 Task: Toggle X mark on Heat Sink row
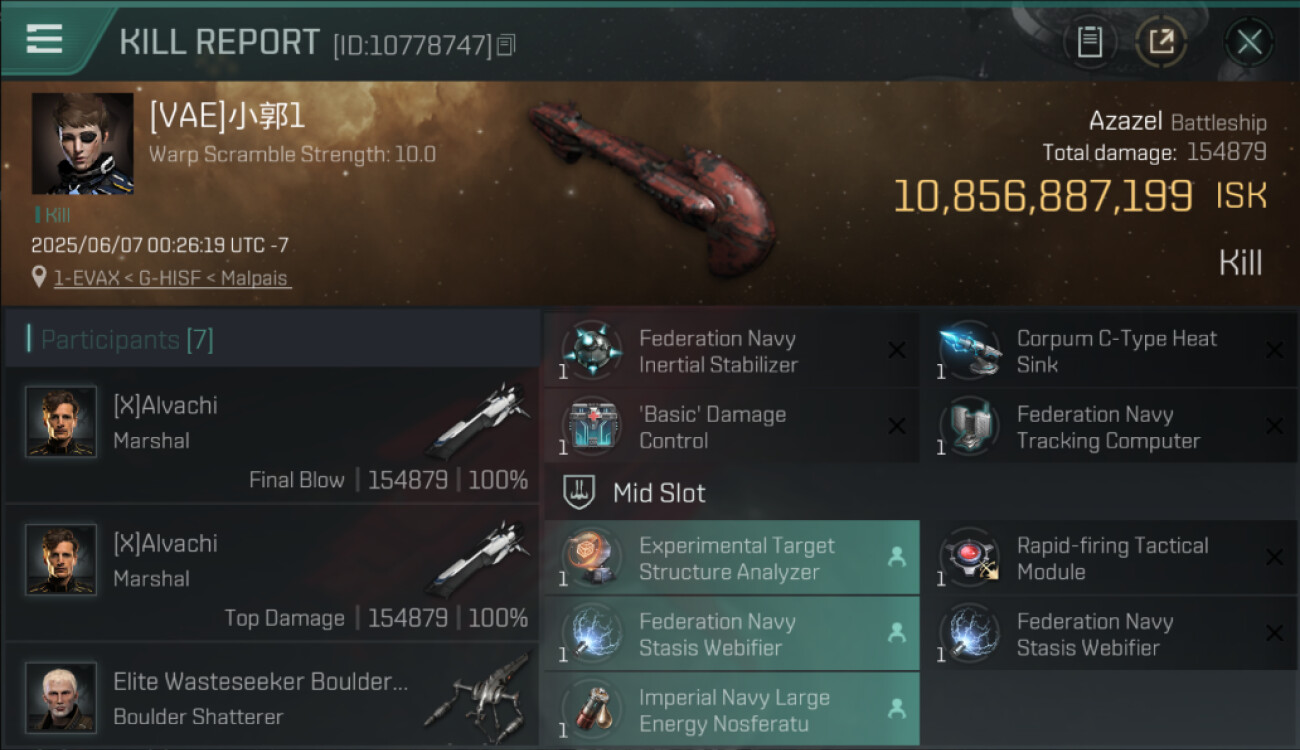(1274, 350)
